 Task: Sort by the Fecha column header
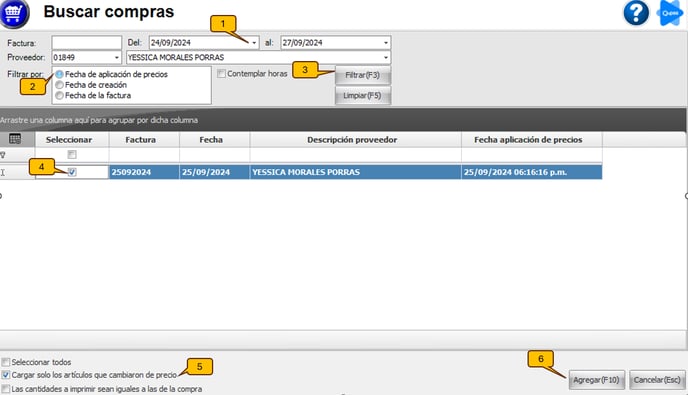215,140
